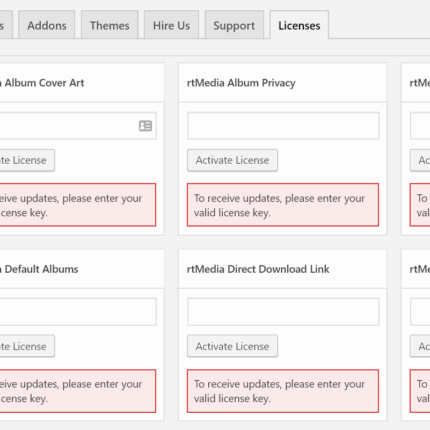430x430 pixels.
Task: Click the rtMedia Direct Download Link heading
Action: tap(258, 269)
